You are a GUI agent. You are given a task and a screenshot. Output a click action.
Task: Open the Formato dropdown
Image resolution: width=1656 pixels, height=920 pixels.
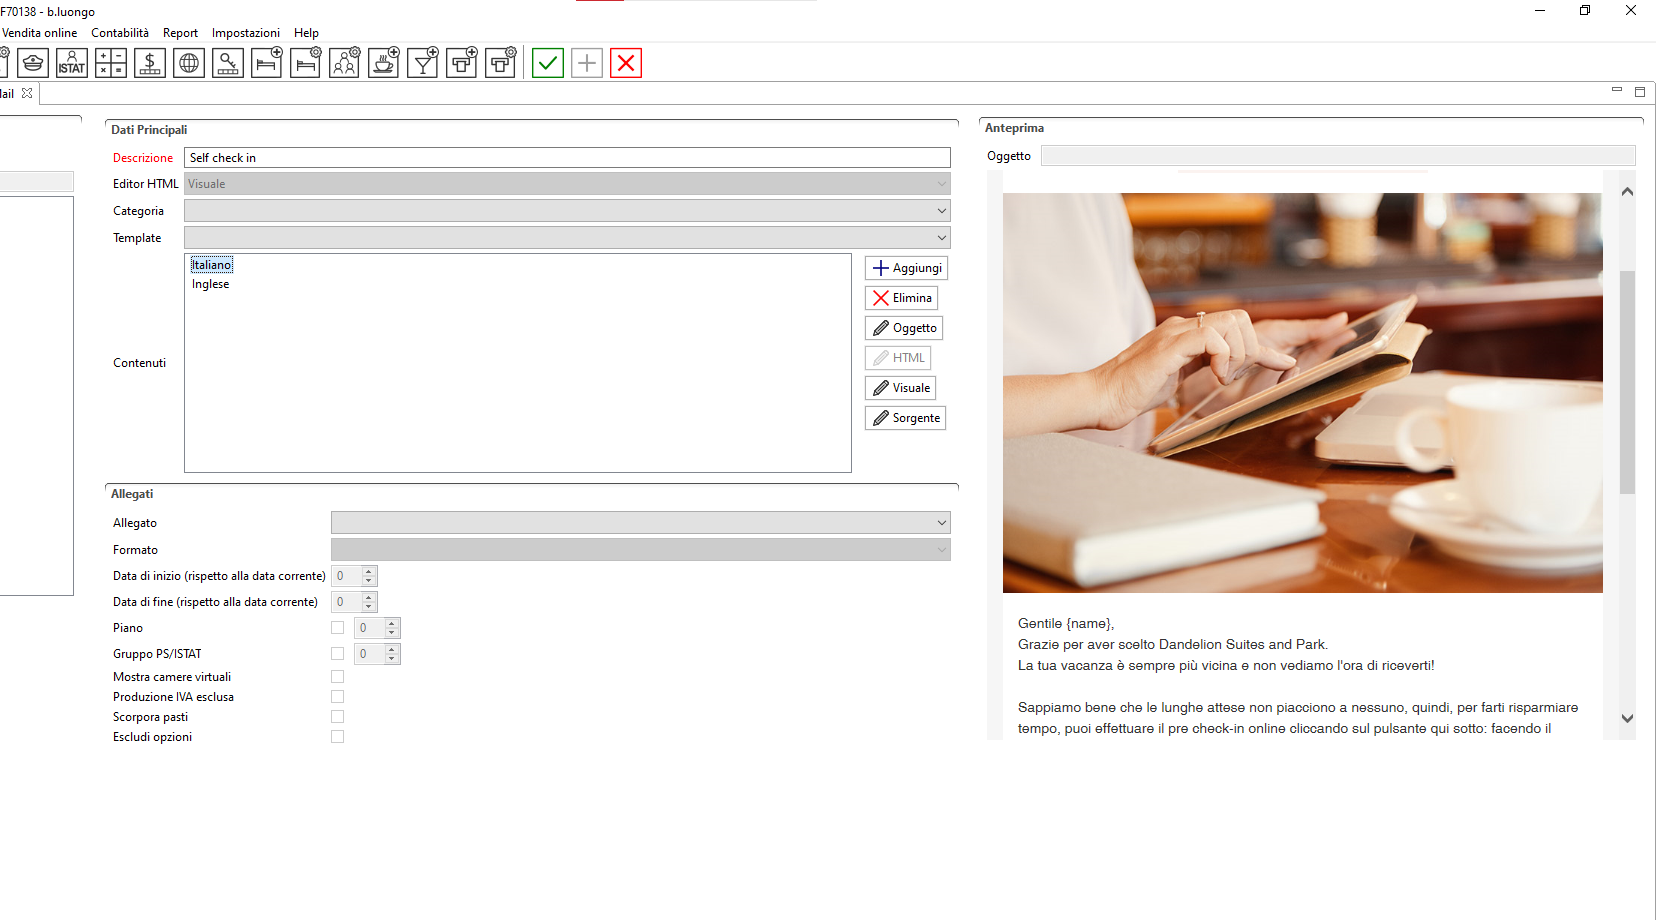tap(641, 550)
